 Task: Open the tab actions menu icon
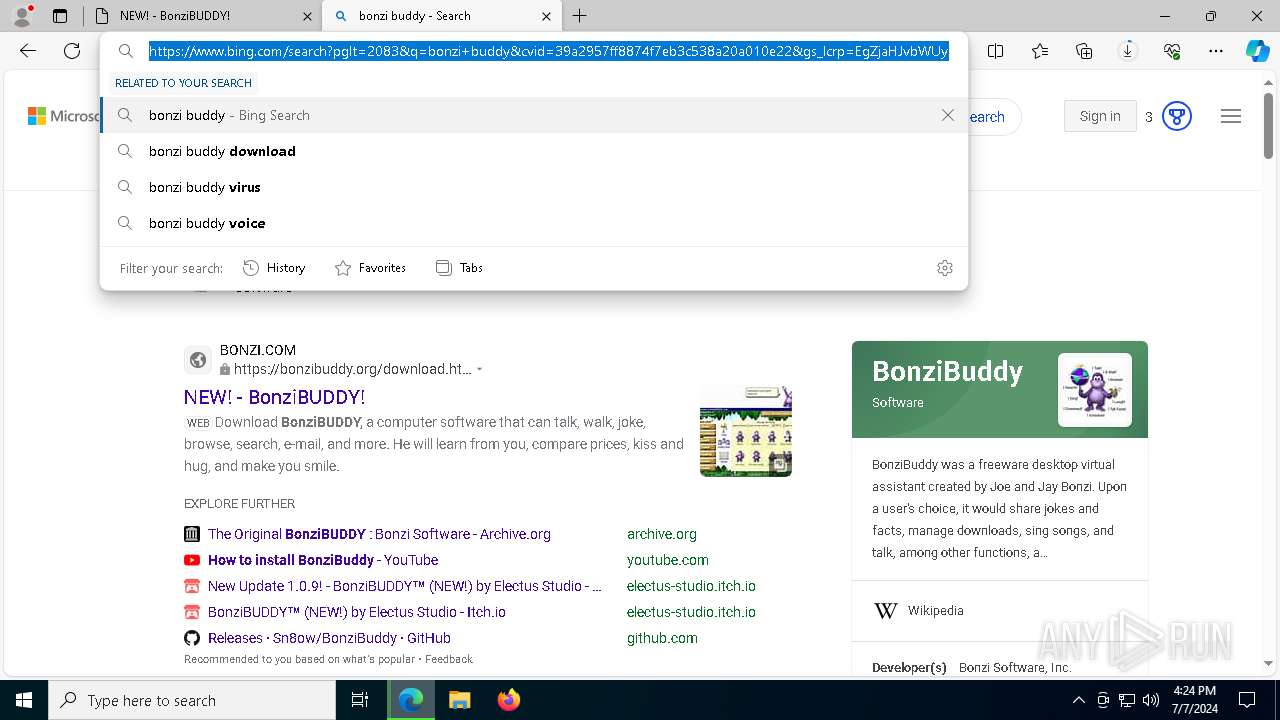60,16
